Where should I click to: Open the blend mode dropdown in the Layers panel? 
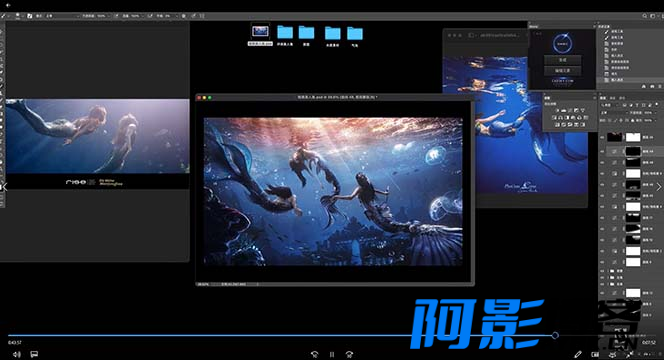pyautogui.click(x=614, y=113)
